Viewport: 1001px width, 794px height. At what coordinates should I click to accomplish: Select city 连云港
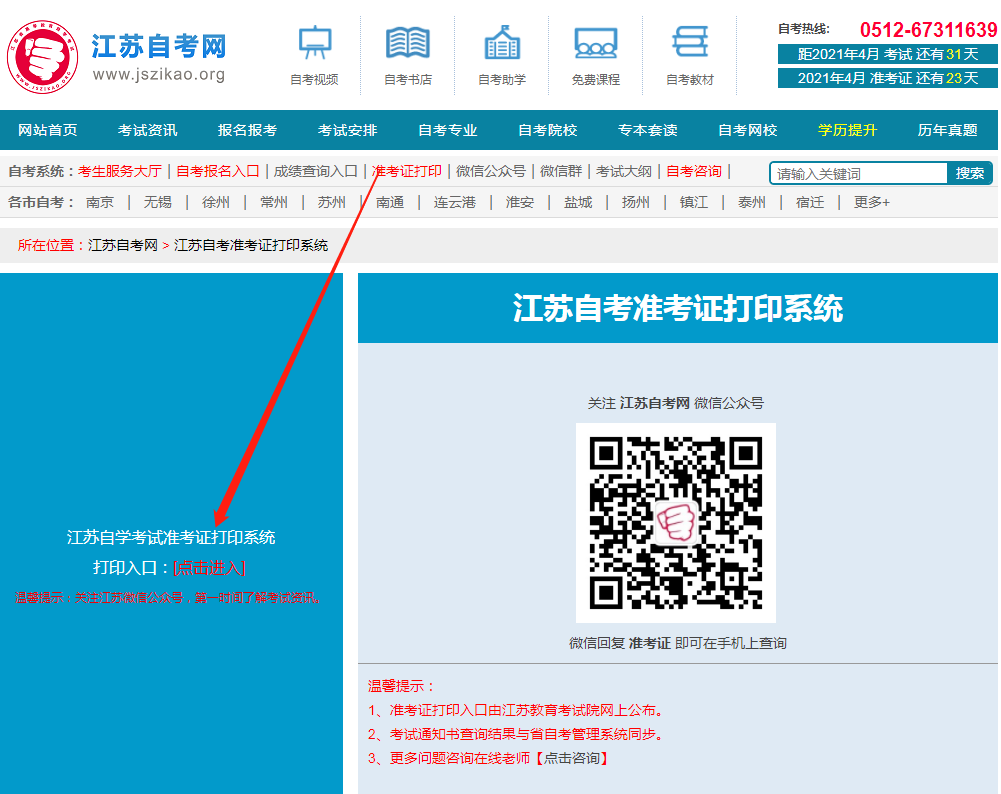pyautogui.click(x=455, y=202)
